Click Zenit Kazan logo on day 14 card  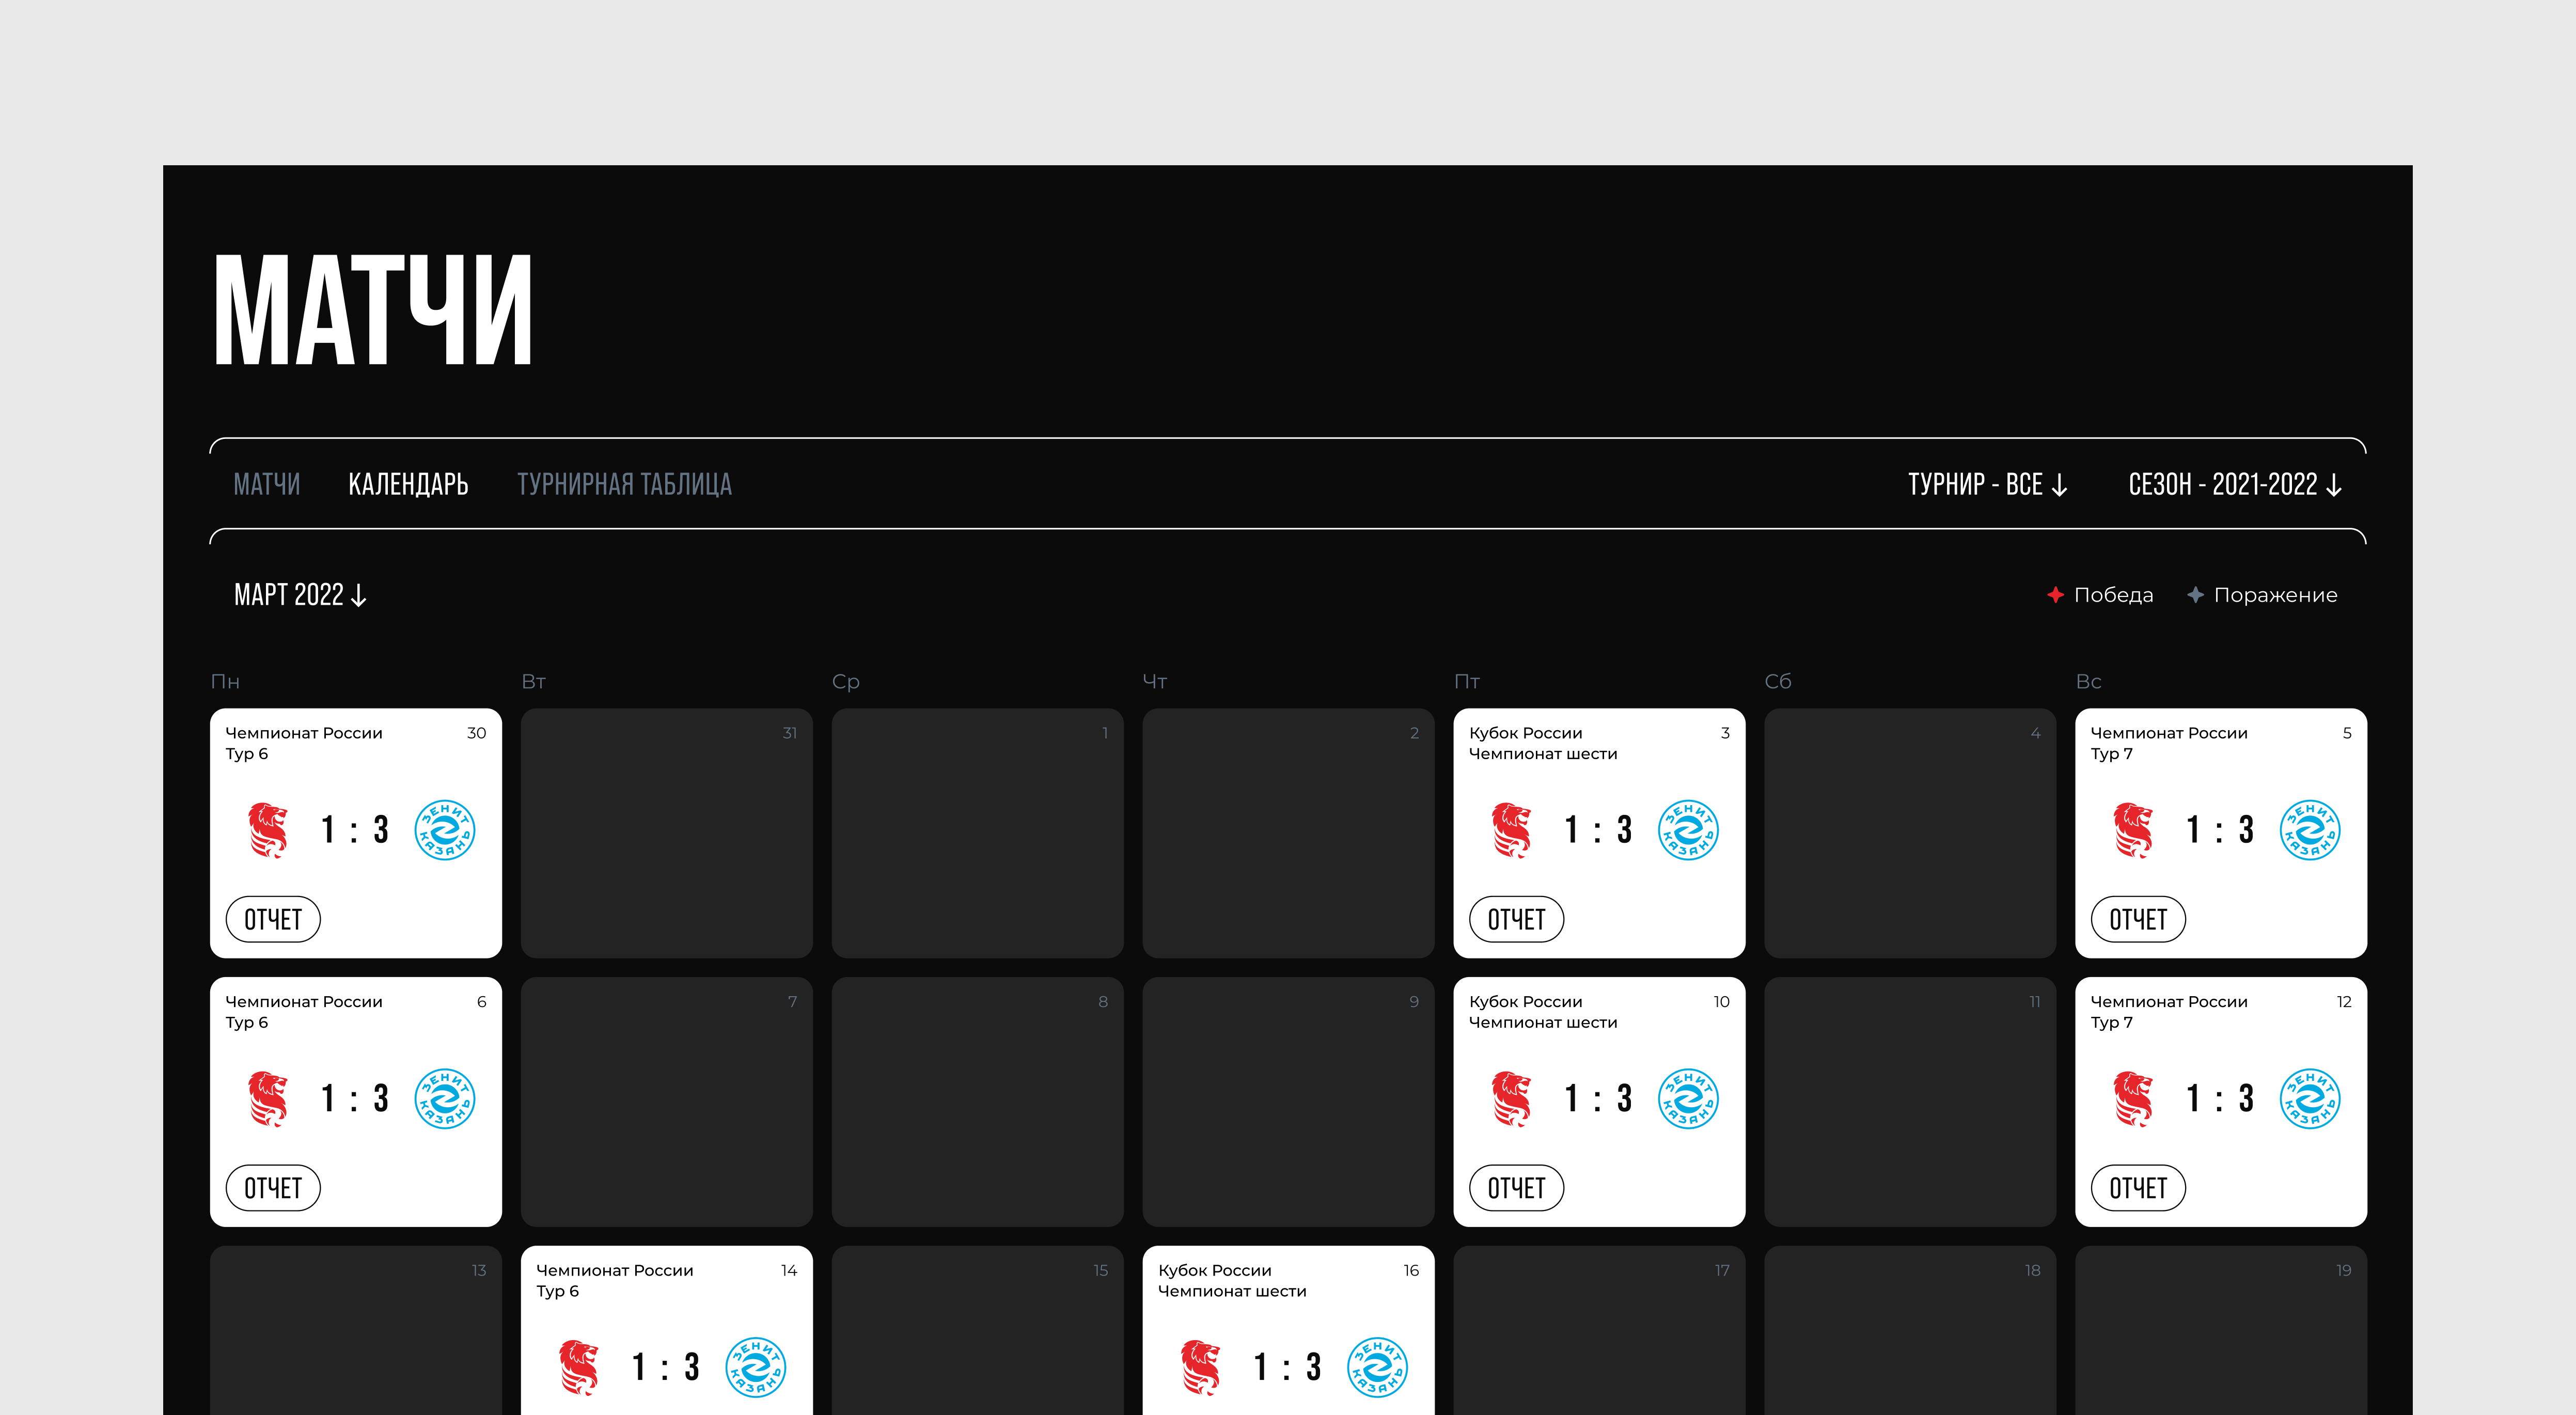pos(756,1368)
